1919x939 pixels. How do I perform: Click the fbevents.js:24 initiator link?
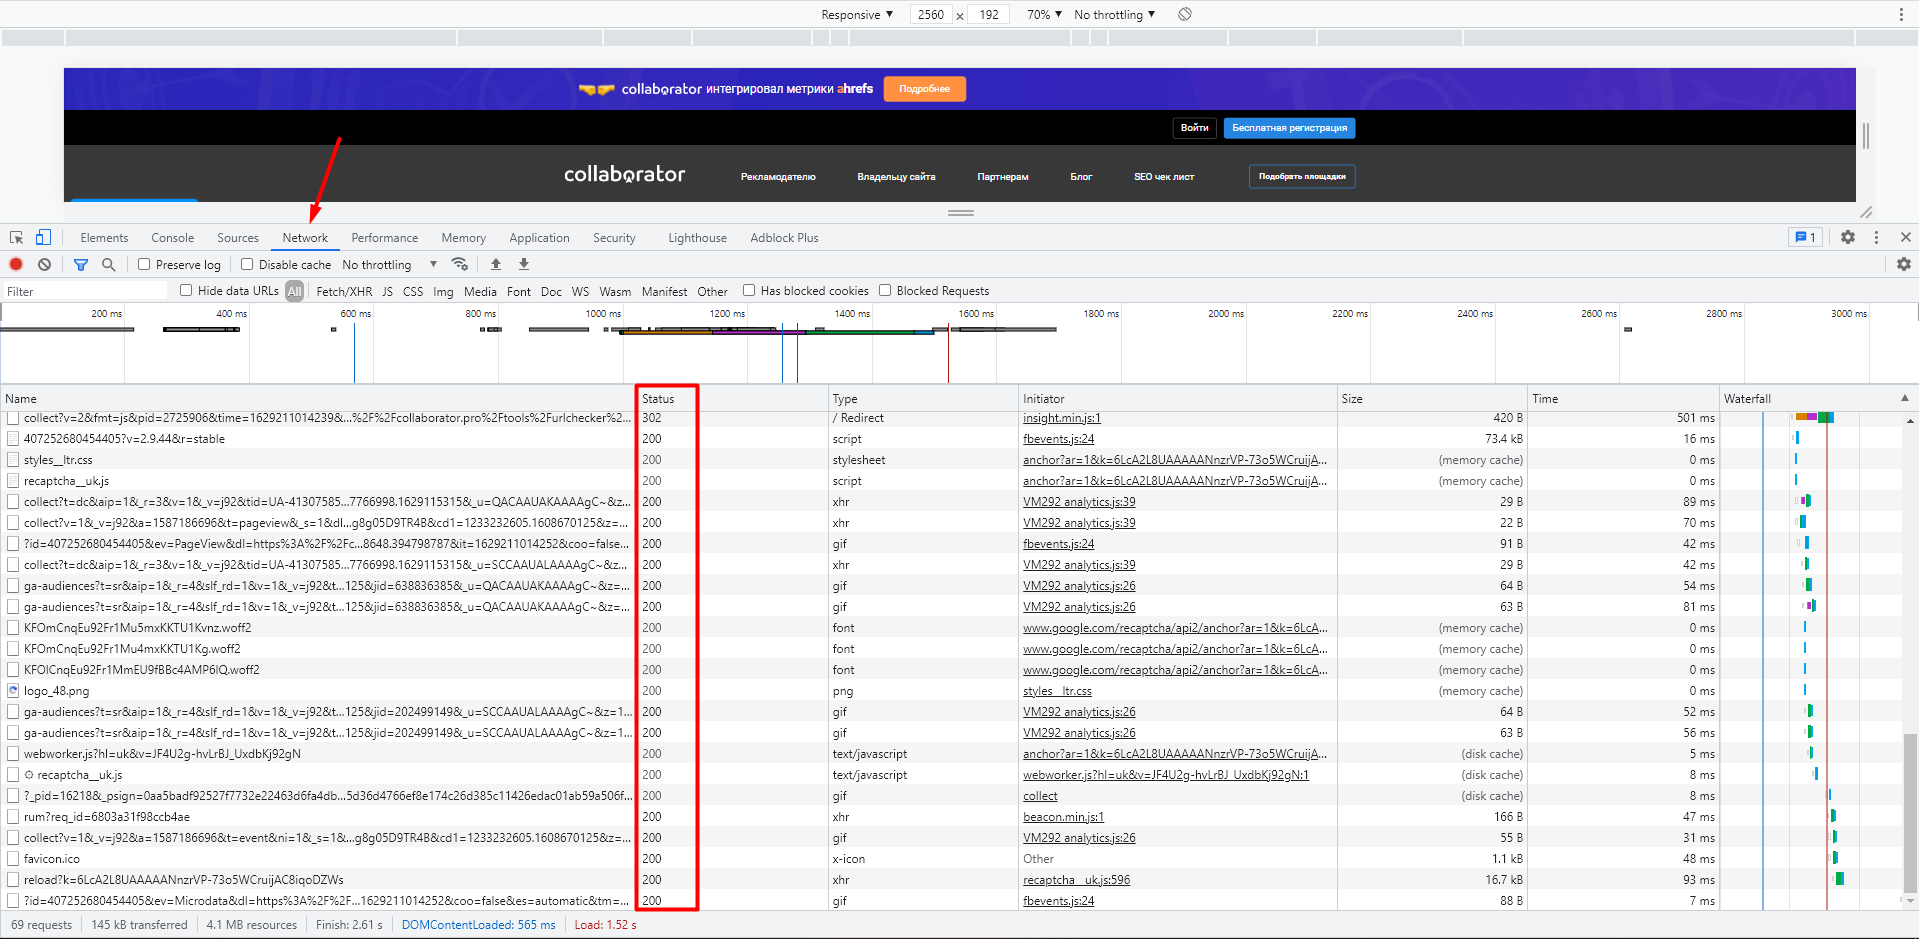1058,439
